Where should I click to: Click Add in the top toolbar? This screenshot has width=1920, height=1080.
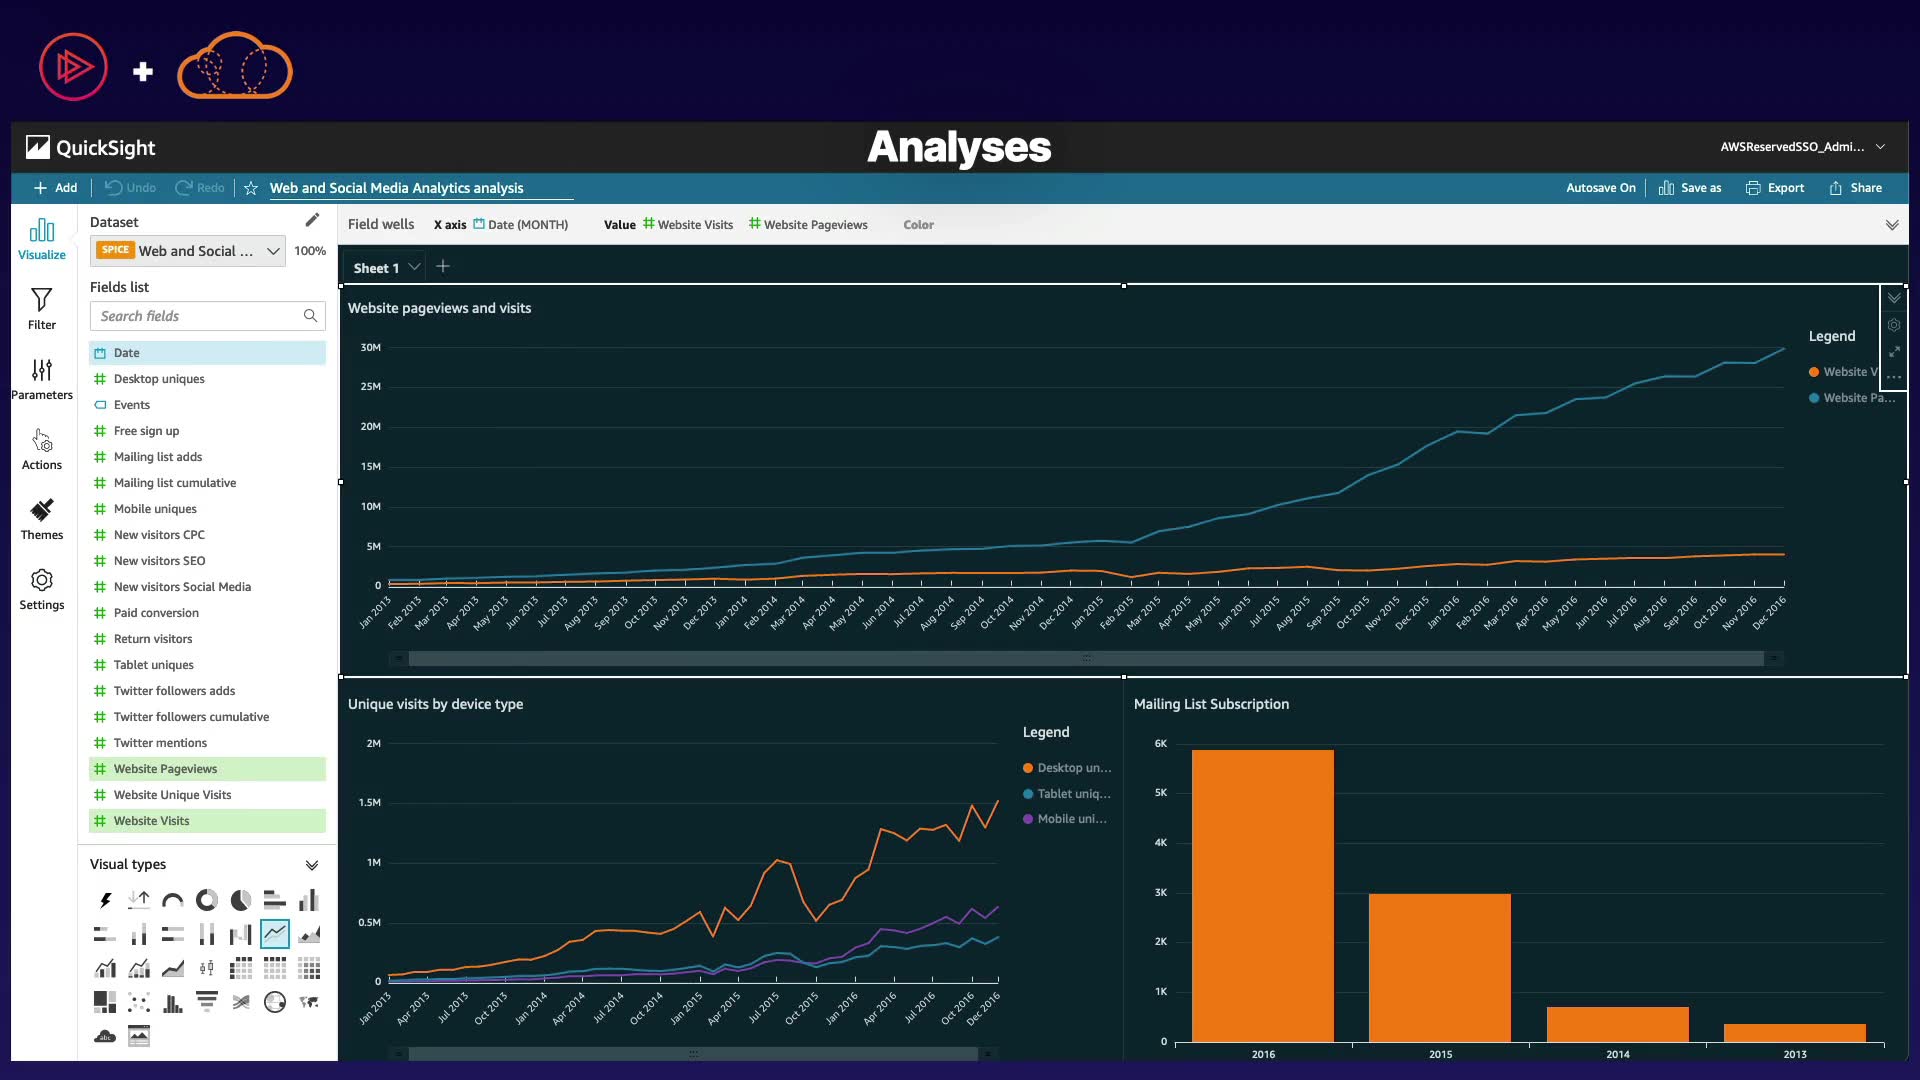pyautogui.click(x=56, y=188)
